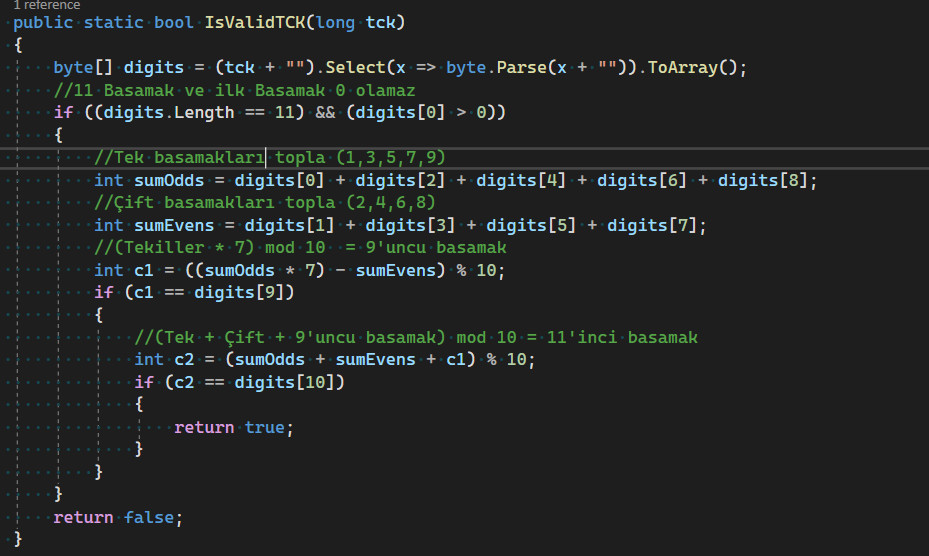The width and height of the screenshot is (929, 556).
Task: Click comment '//11 Basamak ve ilk Basamak 0 olamaz'
Action: (234, 90)
